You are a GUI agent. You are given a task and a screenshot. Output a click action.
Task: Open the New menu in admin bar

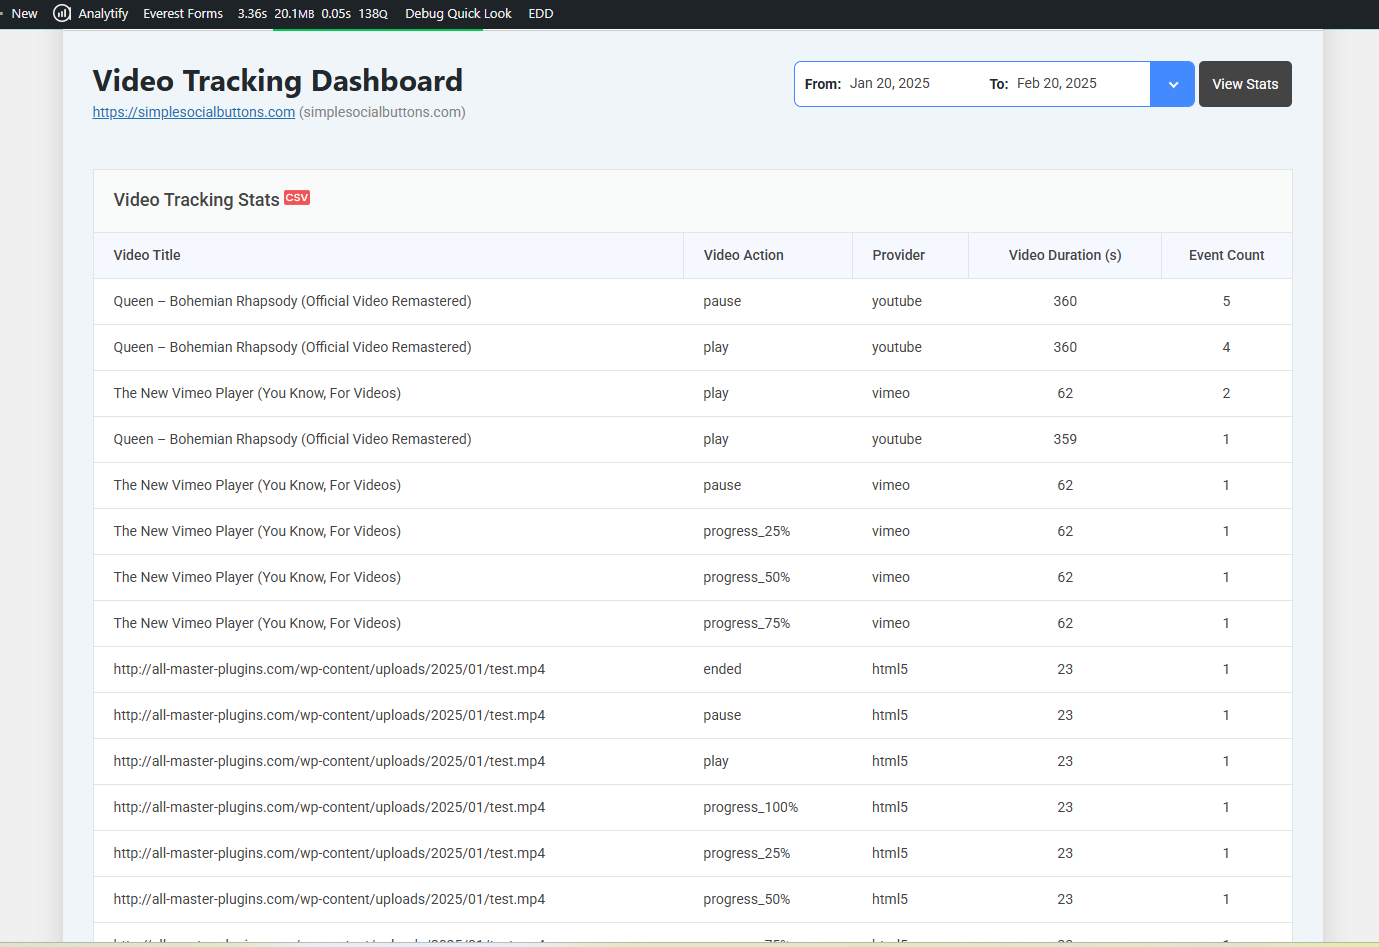coord(24,14)
